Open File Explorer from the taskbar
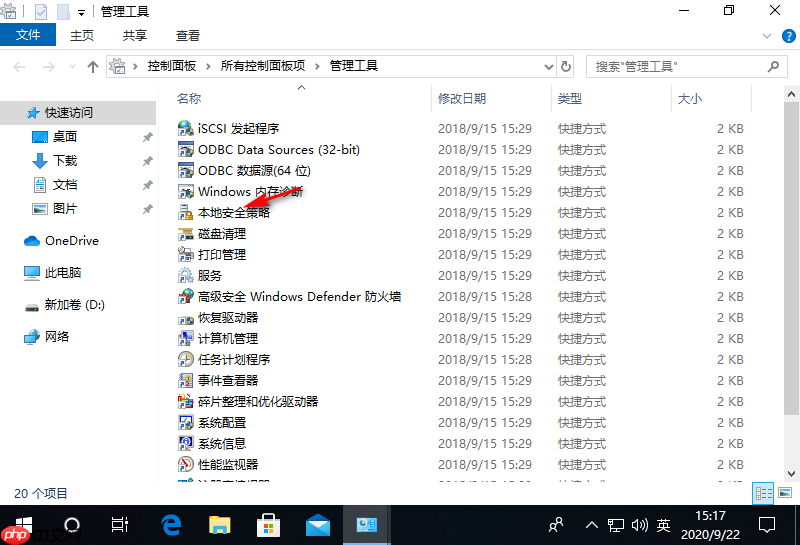800x545 pixels. (x=220, y=525)
